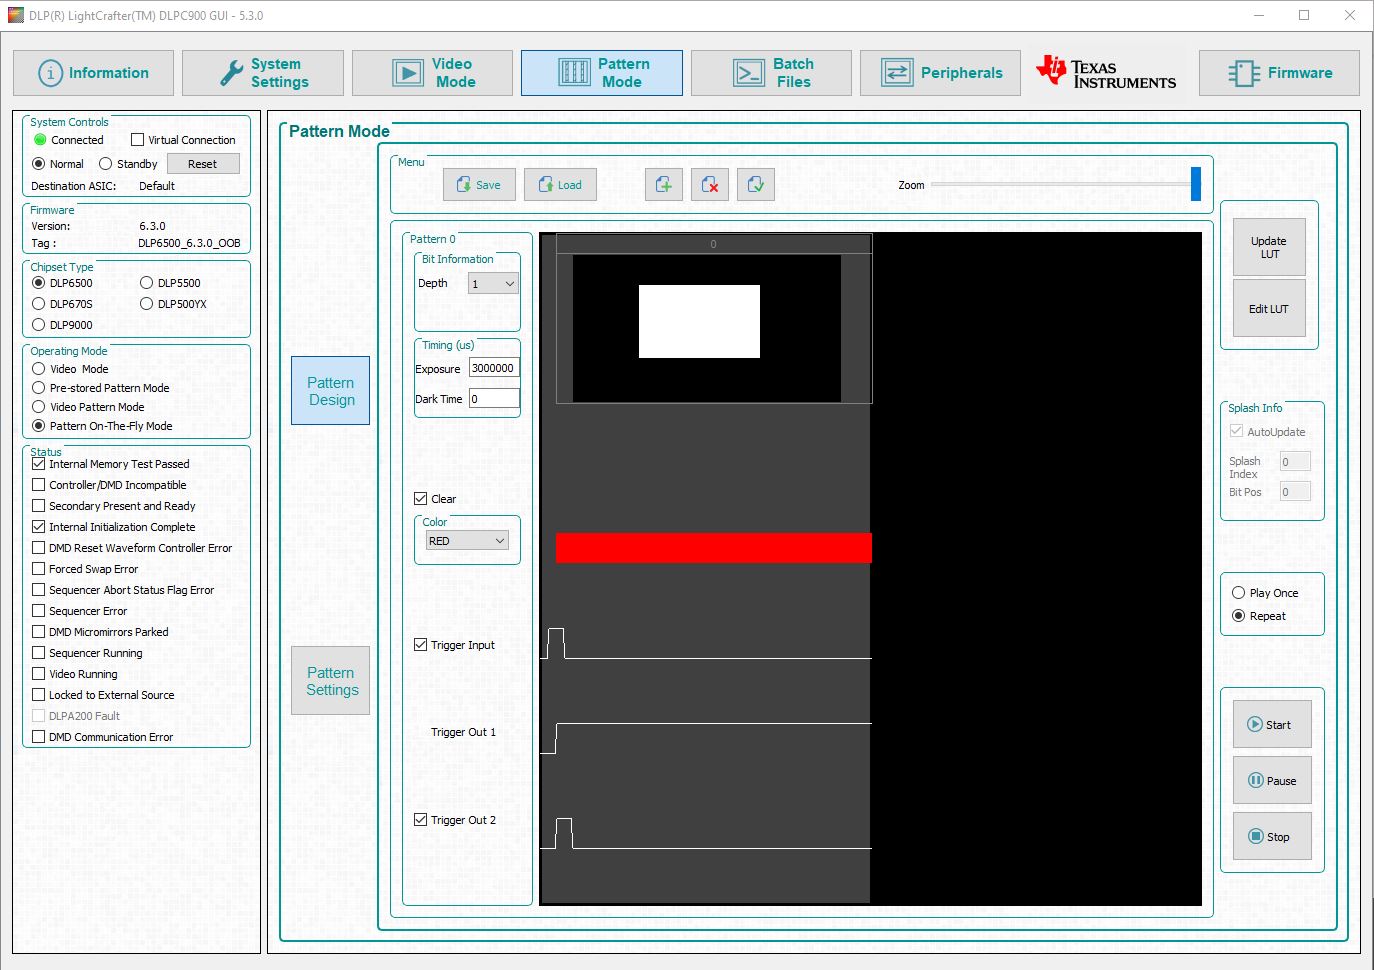Select the Normal power mode
The image size is (1374, 970).
coord(39,164)
